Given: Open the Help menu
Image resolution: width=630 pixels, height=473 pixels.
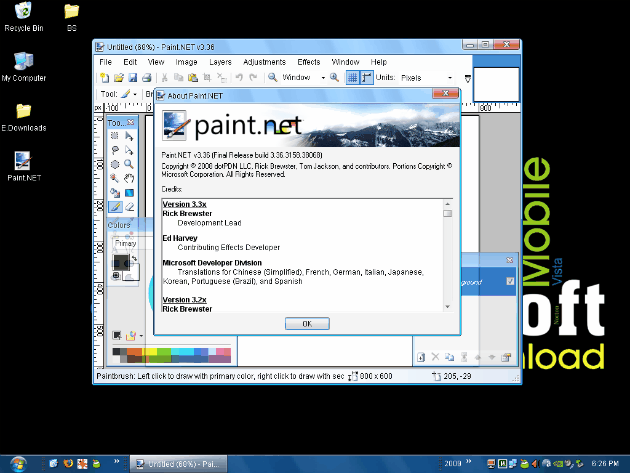Looking at the screenshot, I should (378, 62).
